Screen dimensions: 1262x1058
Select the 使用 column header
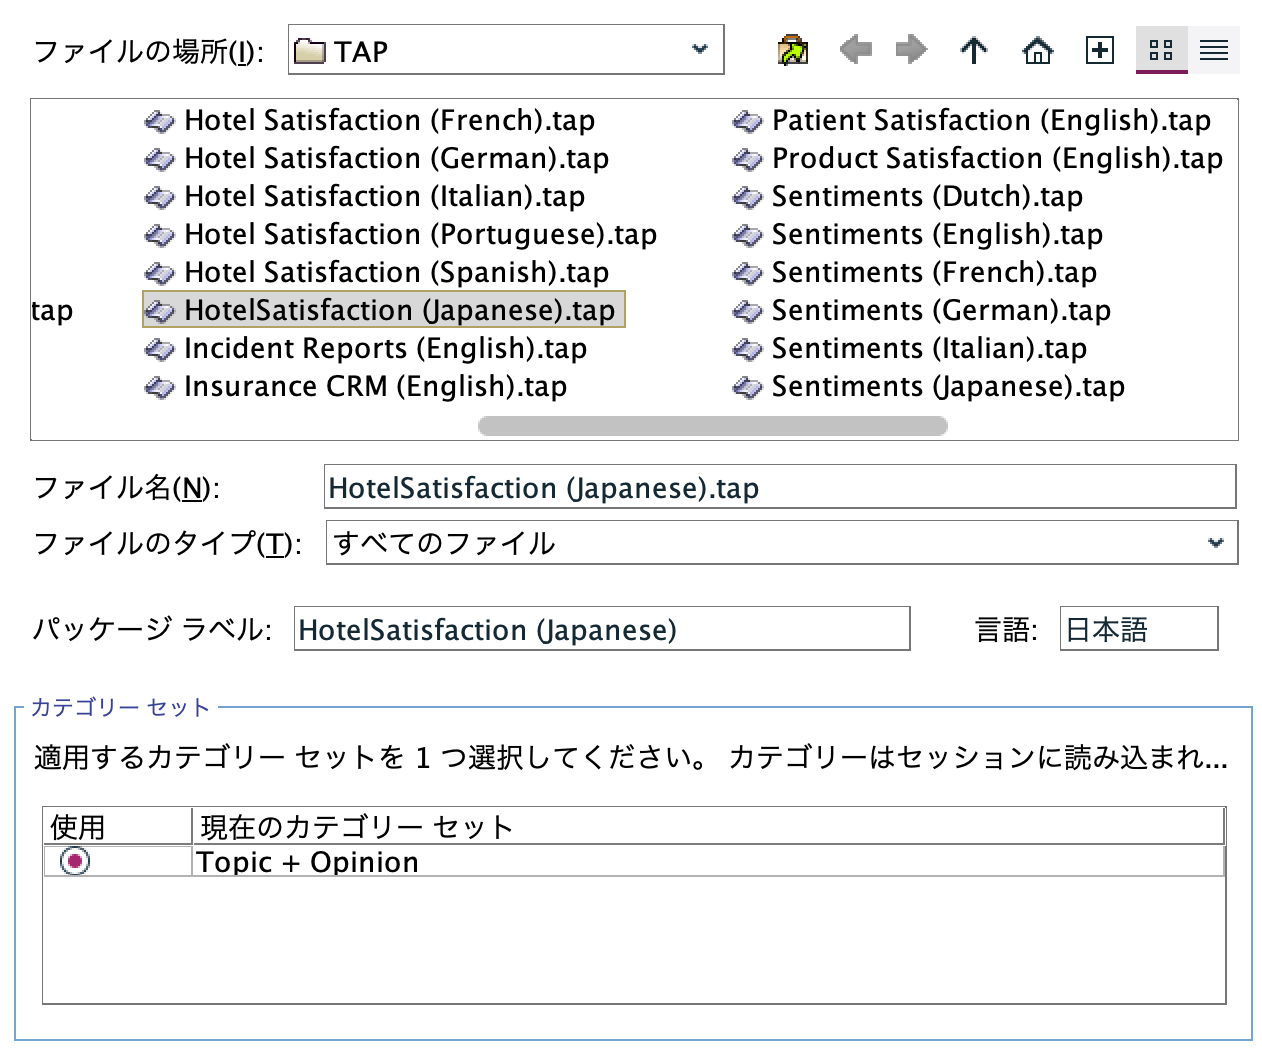click(x=115, y=826)
